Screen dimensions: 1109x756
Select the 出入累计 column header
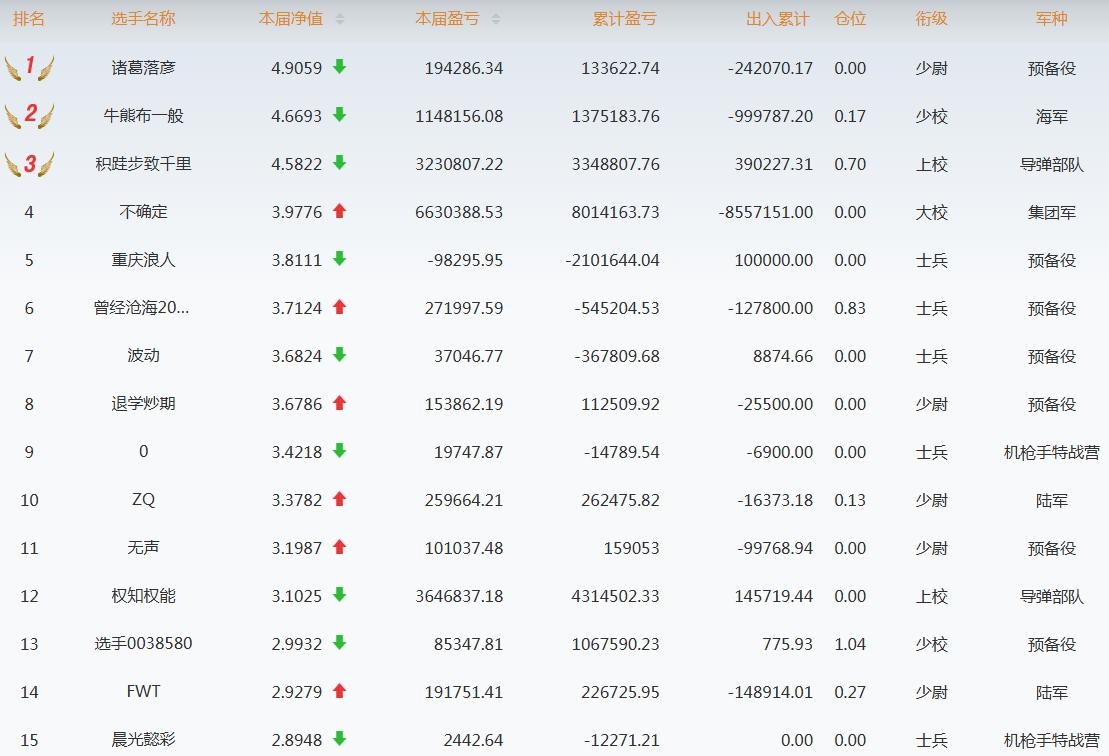click(778, 19)
